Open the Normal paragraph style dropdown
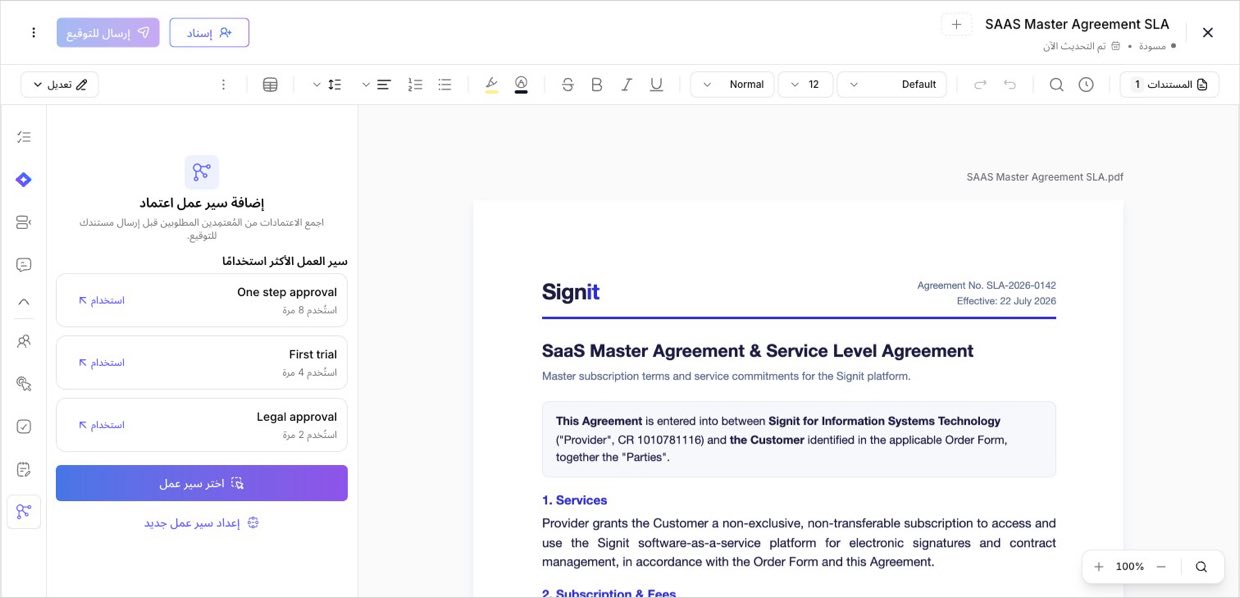The height and width of the screenshot is (598, 1240). (x=732, y=85)
